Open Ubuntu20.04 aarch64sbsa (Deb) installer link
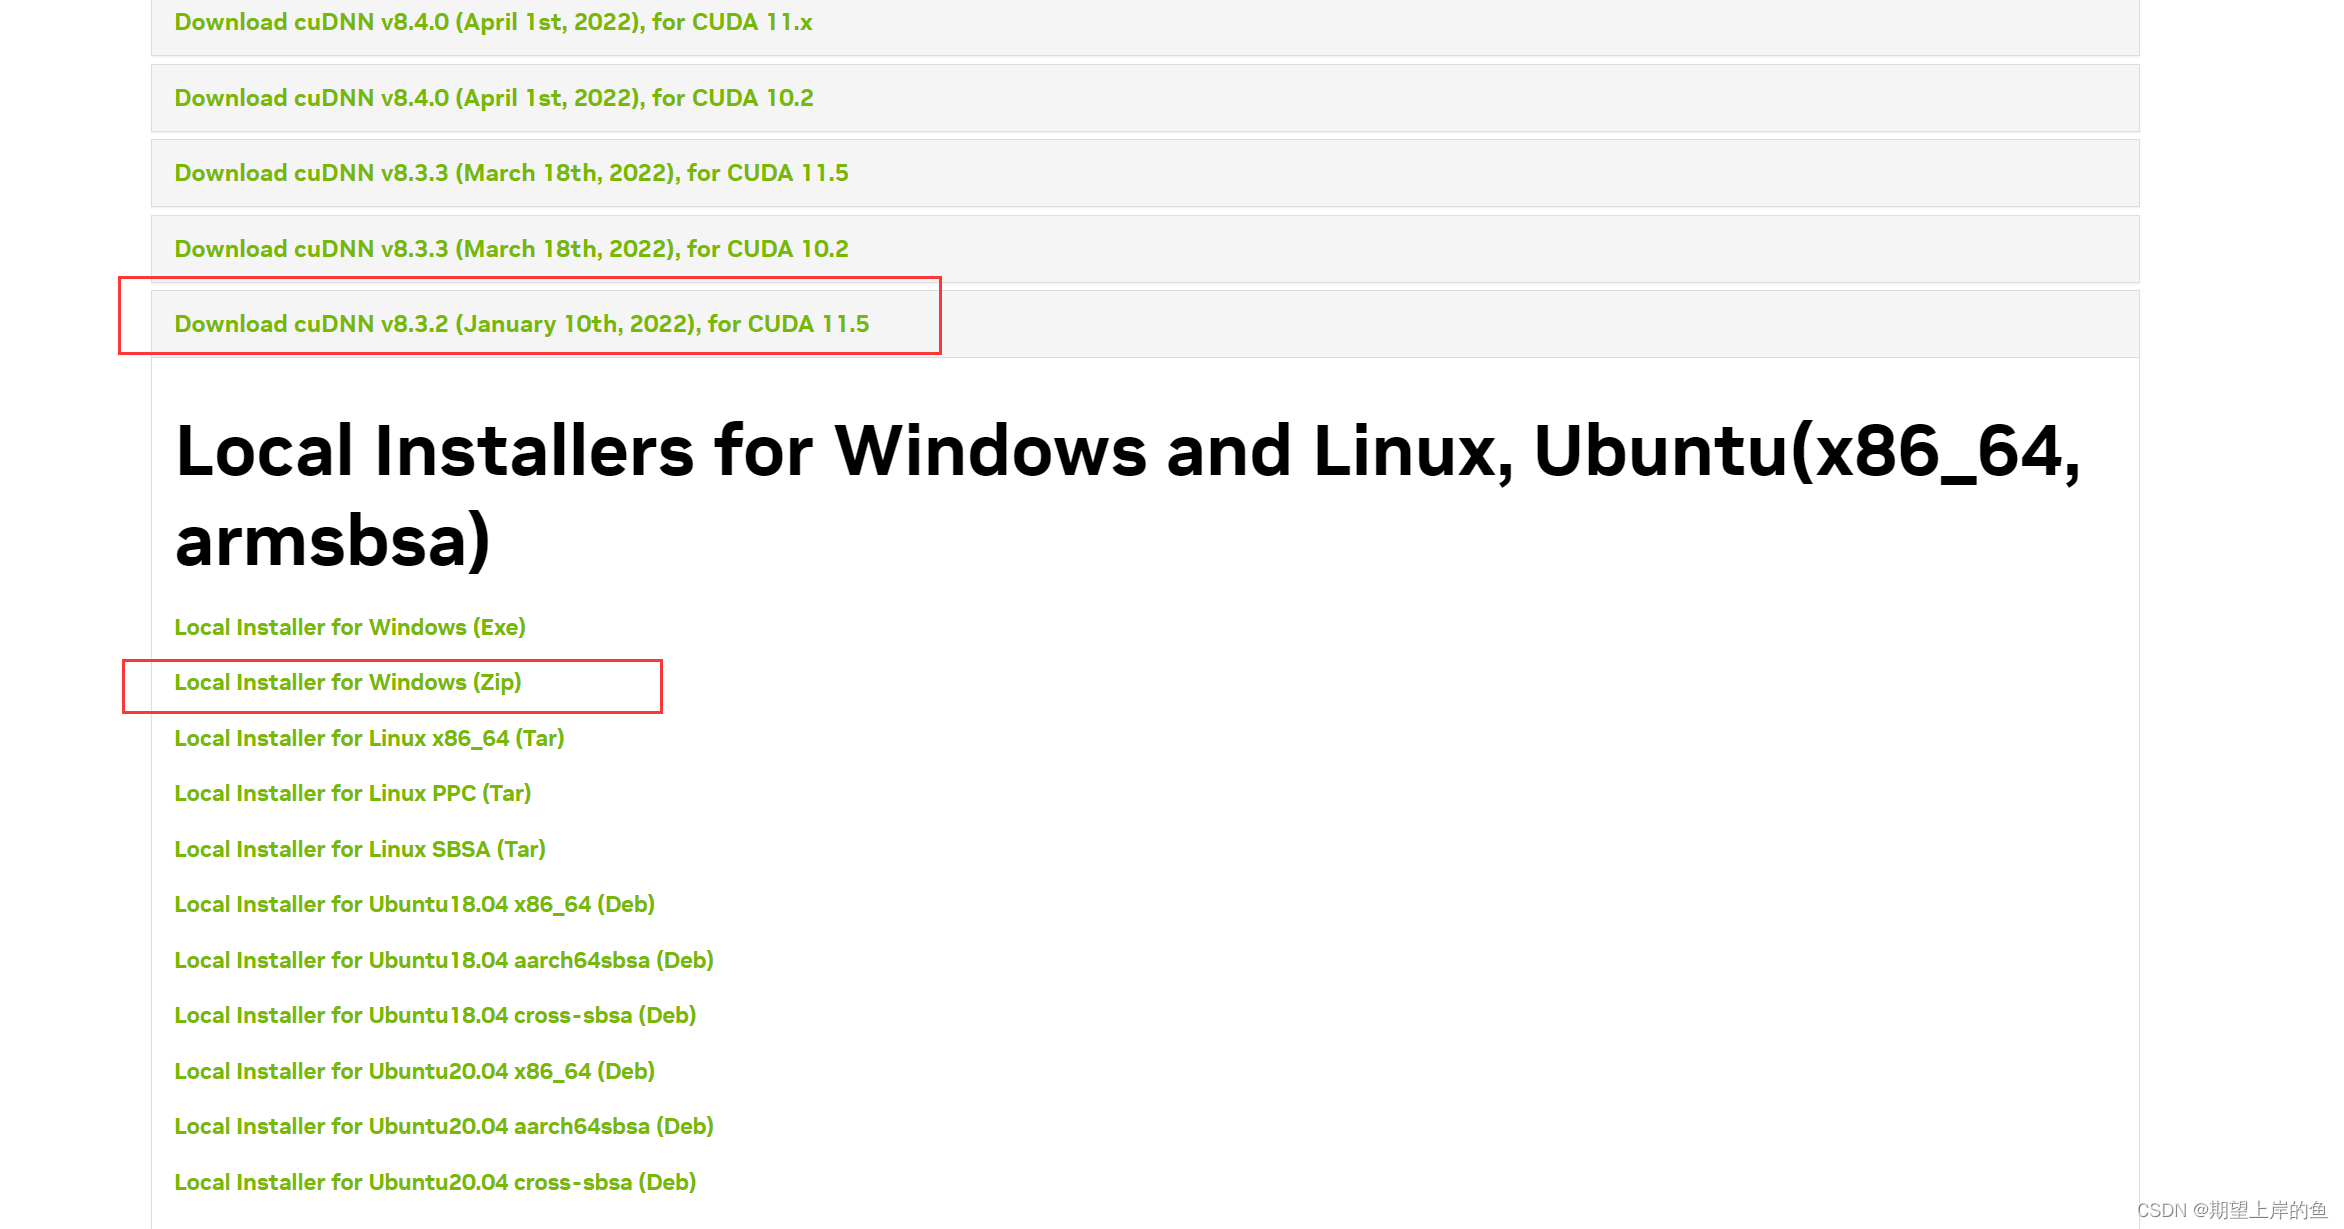Screen dimensions: 2344x1229 click(x=444, y=1126)
